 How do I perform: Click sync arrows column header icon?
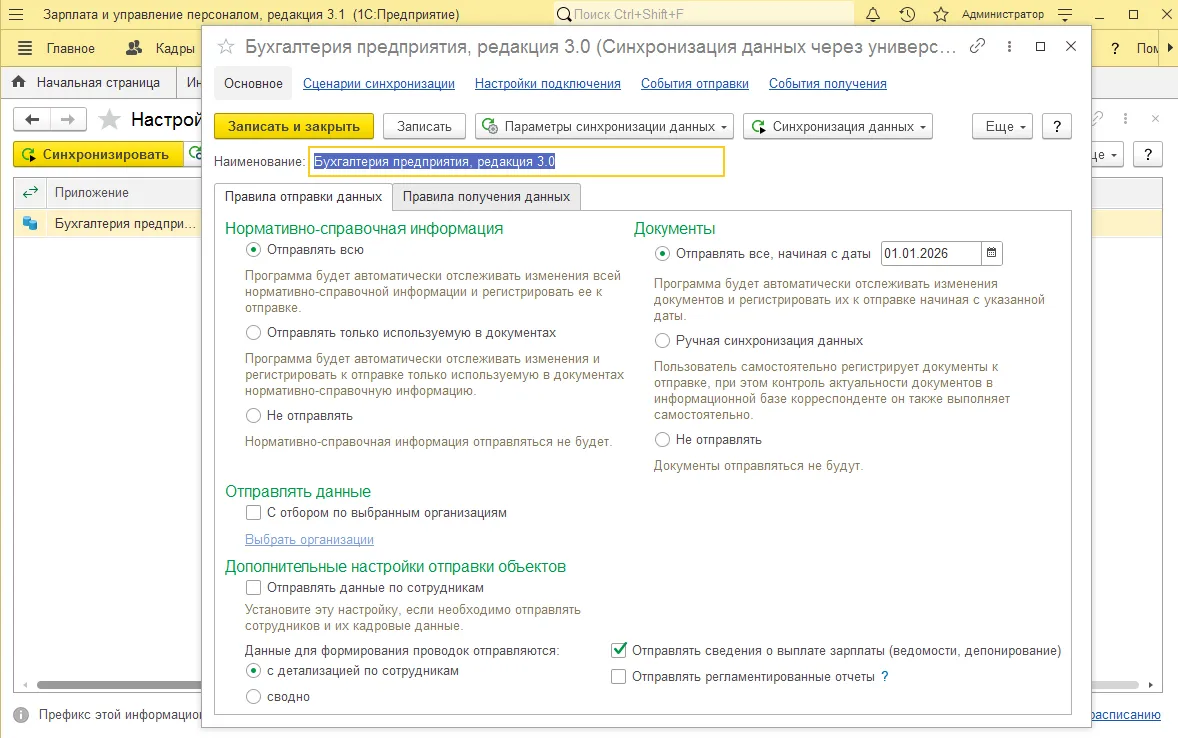[x=30, y=192]
